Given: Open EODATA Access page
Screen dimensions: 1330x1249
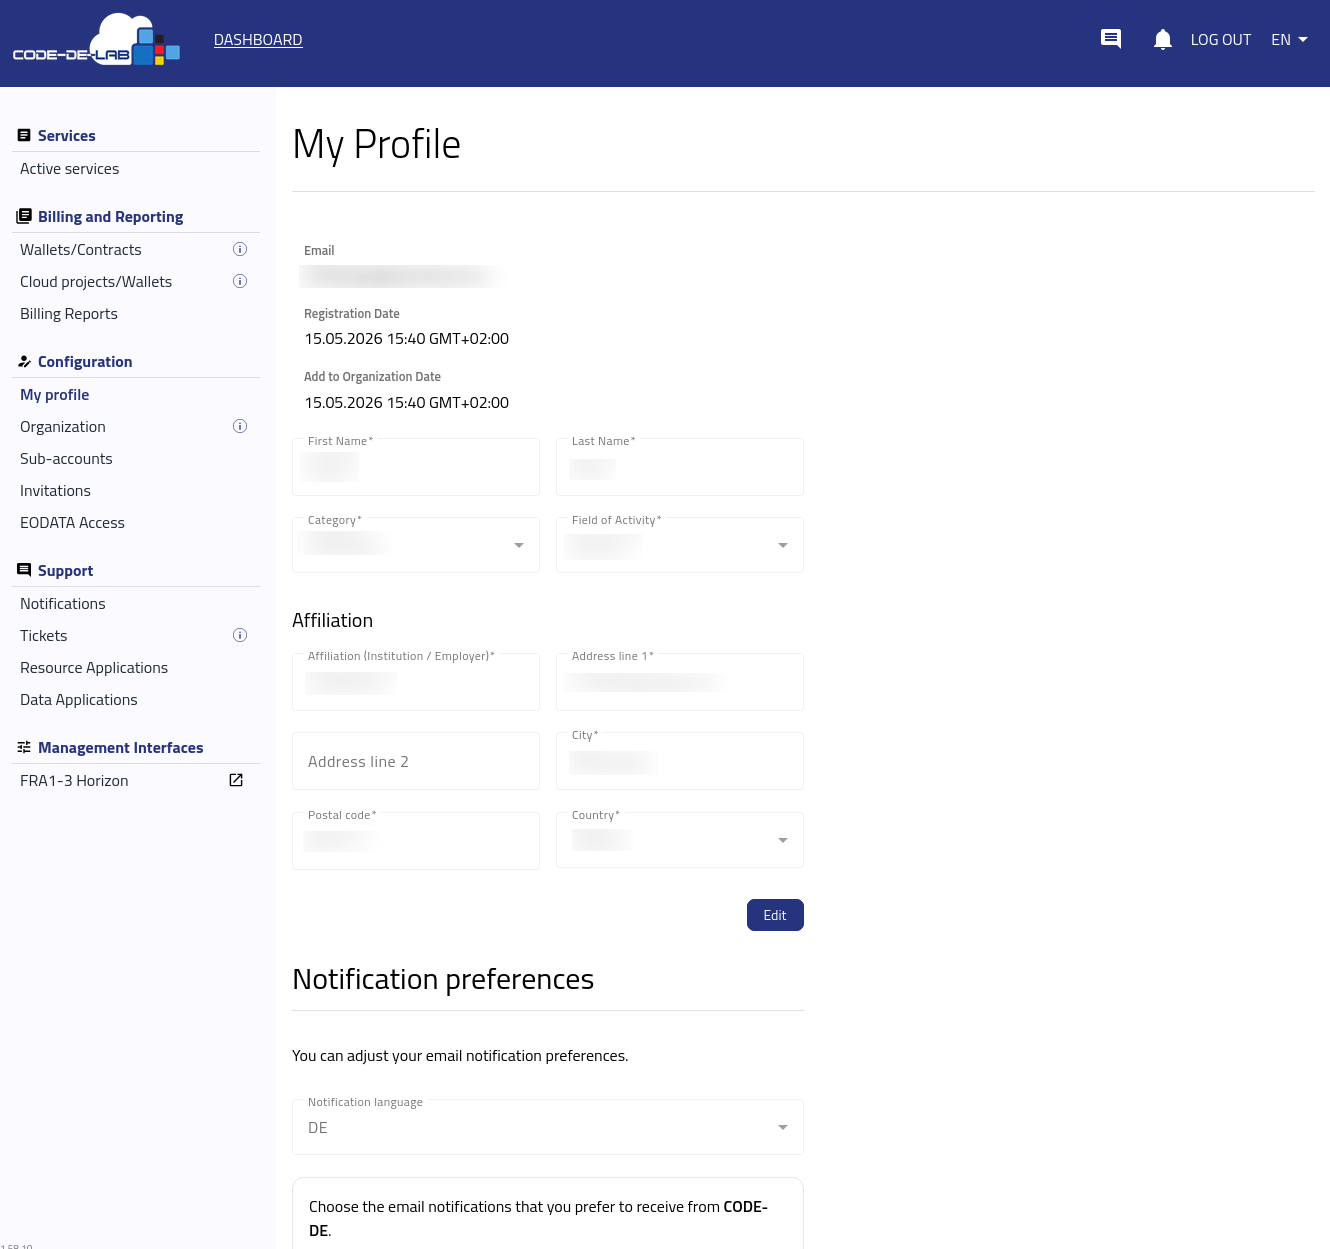Looking at the screenshot, I should tap(72, 523).
